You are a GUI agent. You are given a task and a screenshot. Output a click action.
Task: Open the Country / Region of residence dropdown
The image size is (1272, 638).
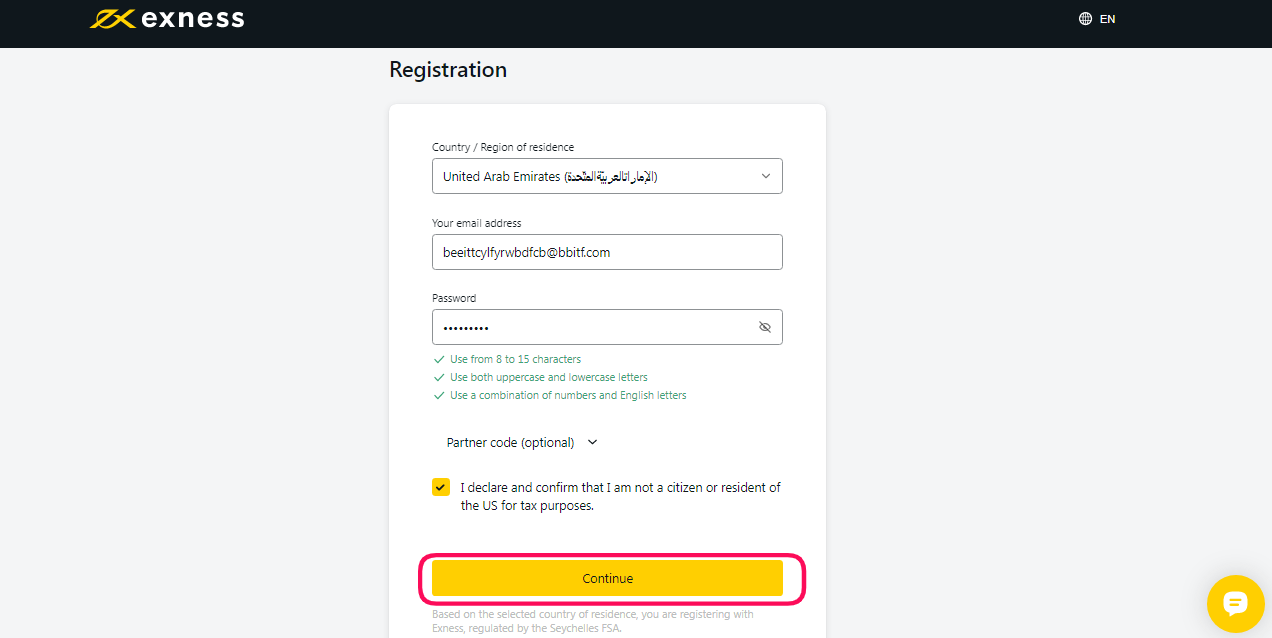pos(607,176)
